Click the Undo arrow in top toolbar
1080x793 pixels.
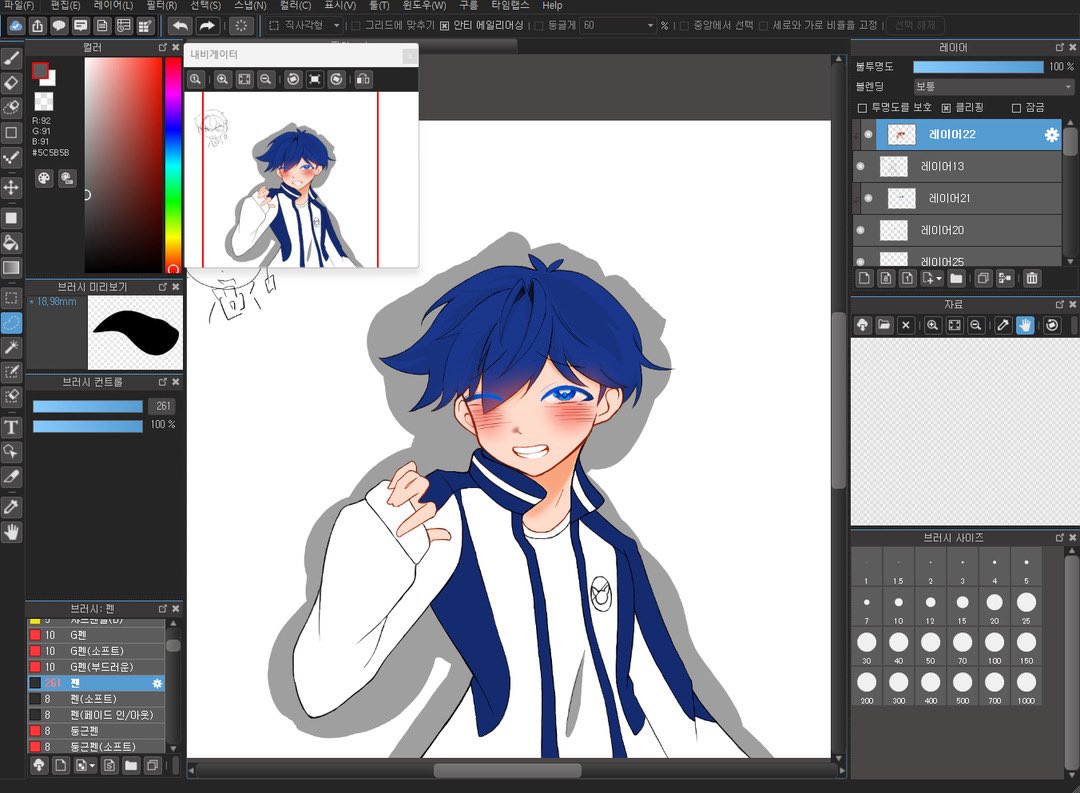180,26
